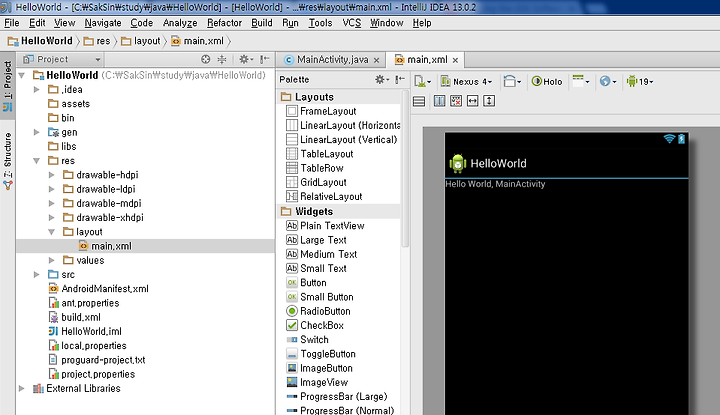This screenshot has height=415, width=720.
Task: Open the Navigate menu
Action: (x=103, y=23)
